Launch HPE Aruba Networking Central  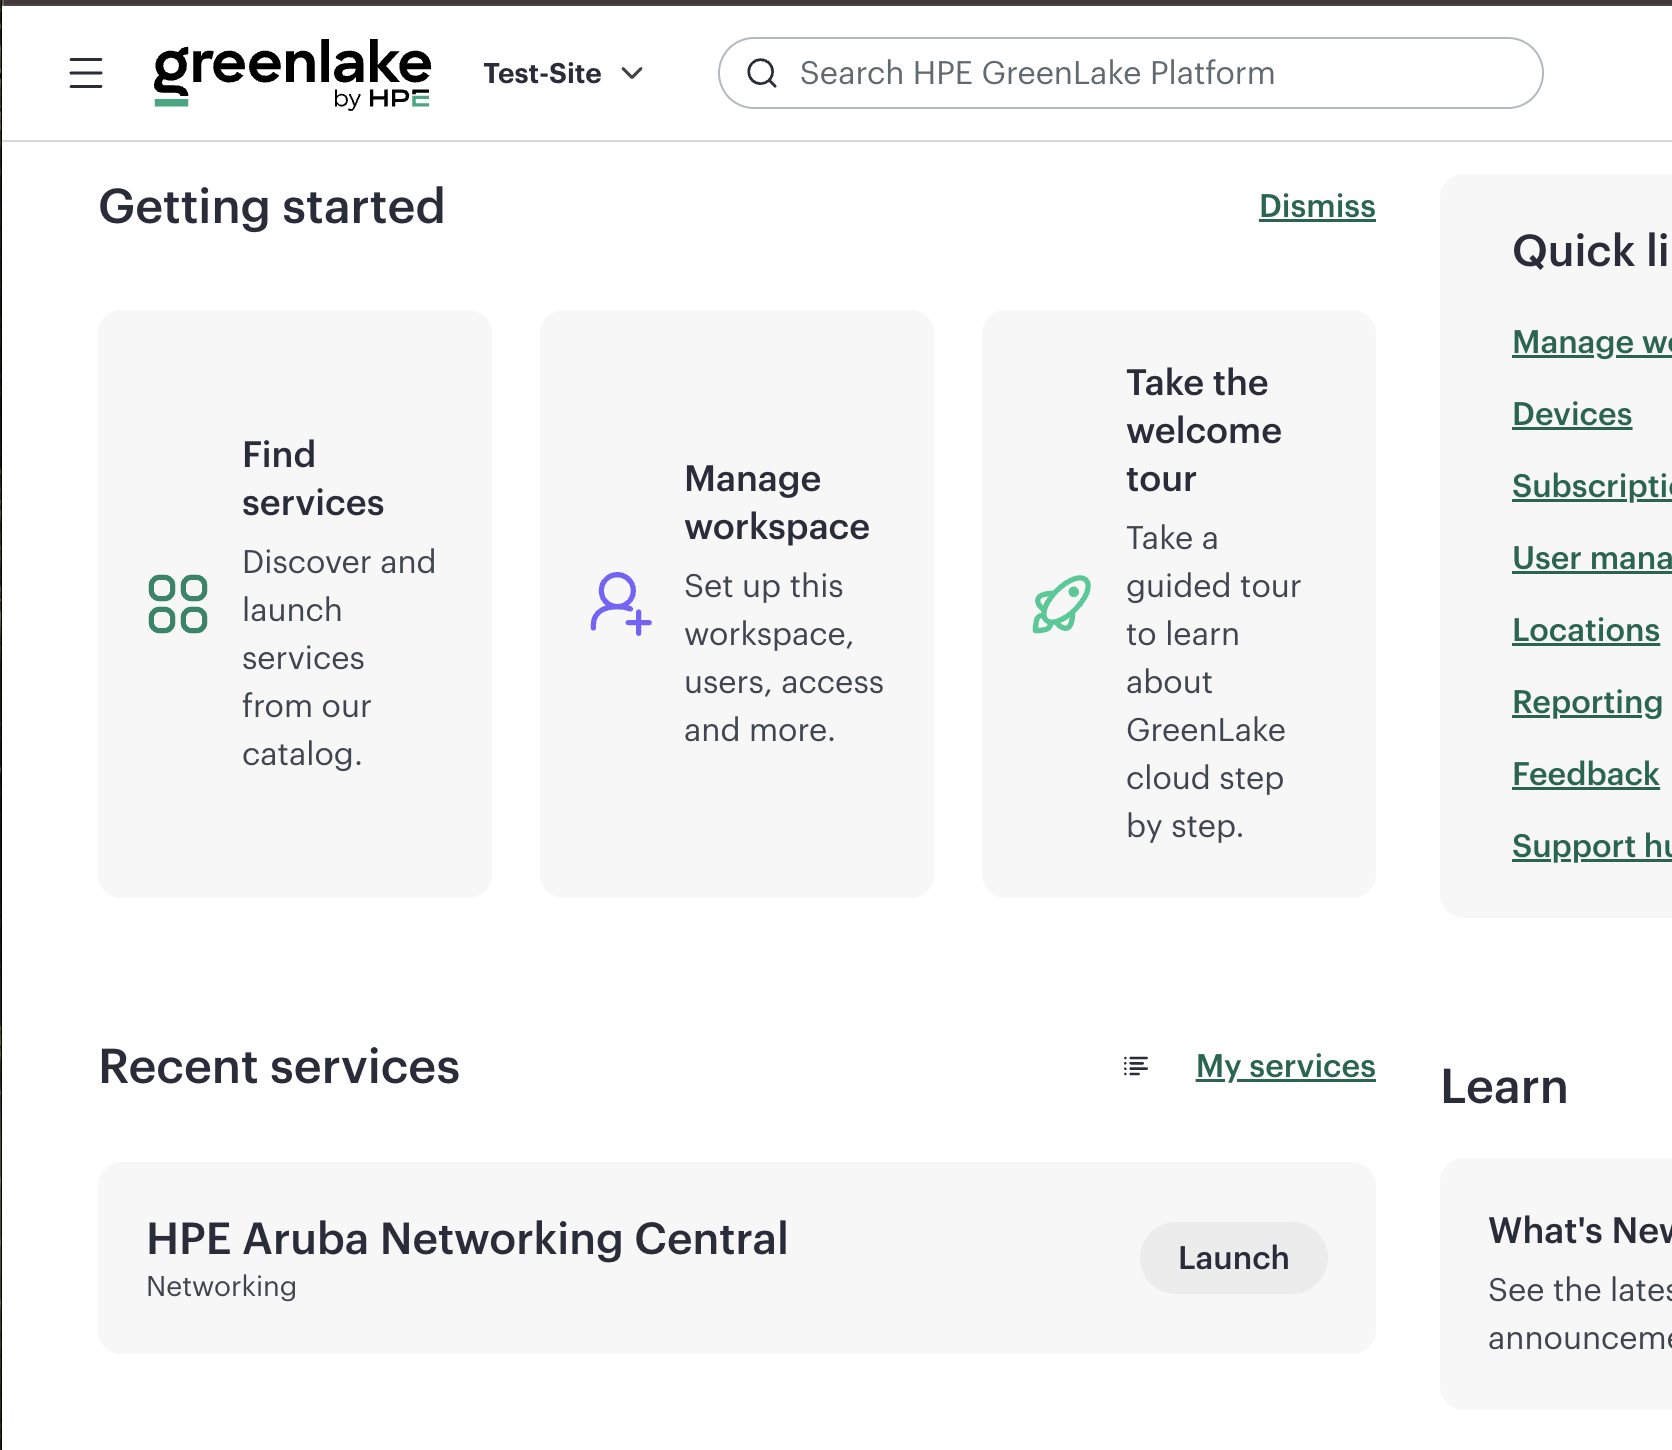coord(1234,1258)
